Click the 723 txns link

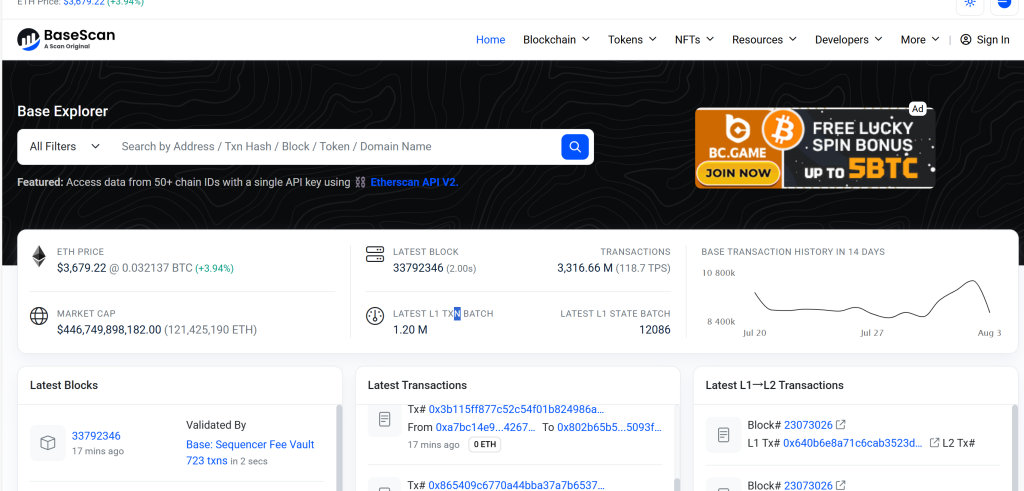[207, 460]
